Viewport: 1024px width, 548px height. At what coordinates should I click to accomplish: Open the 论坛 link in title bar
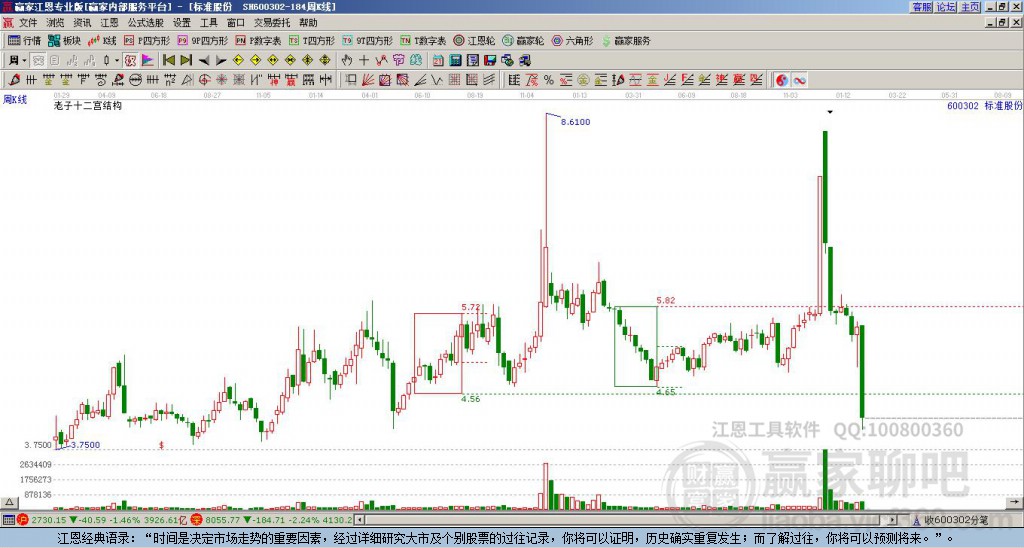click(946, 7)
